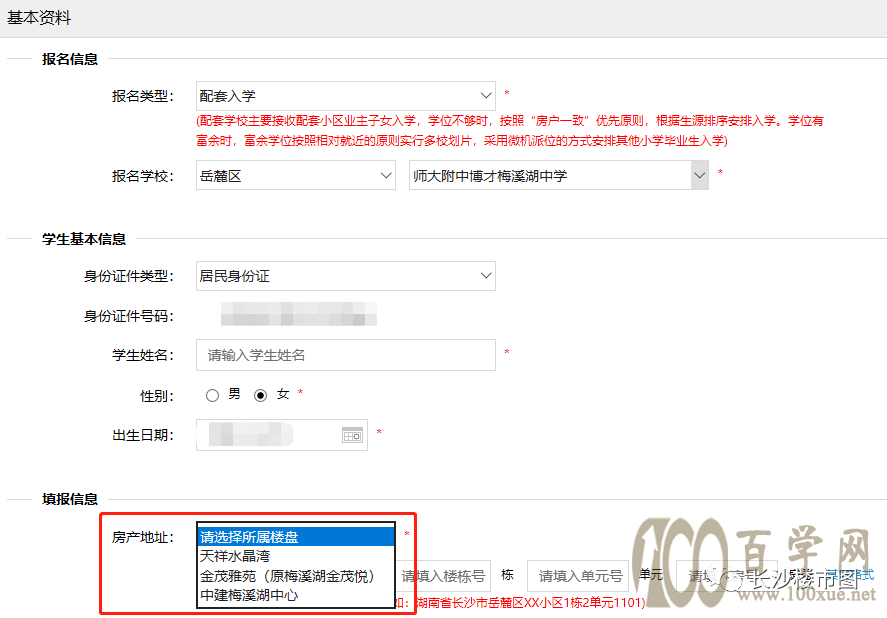887x618 pixels.
Task: Click the 身份证件号码 label
Action: (128, 316)
